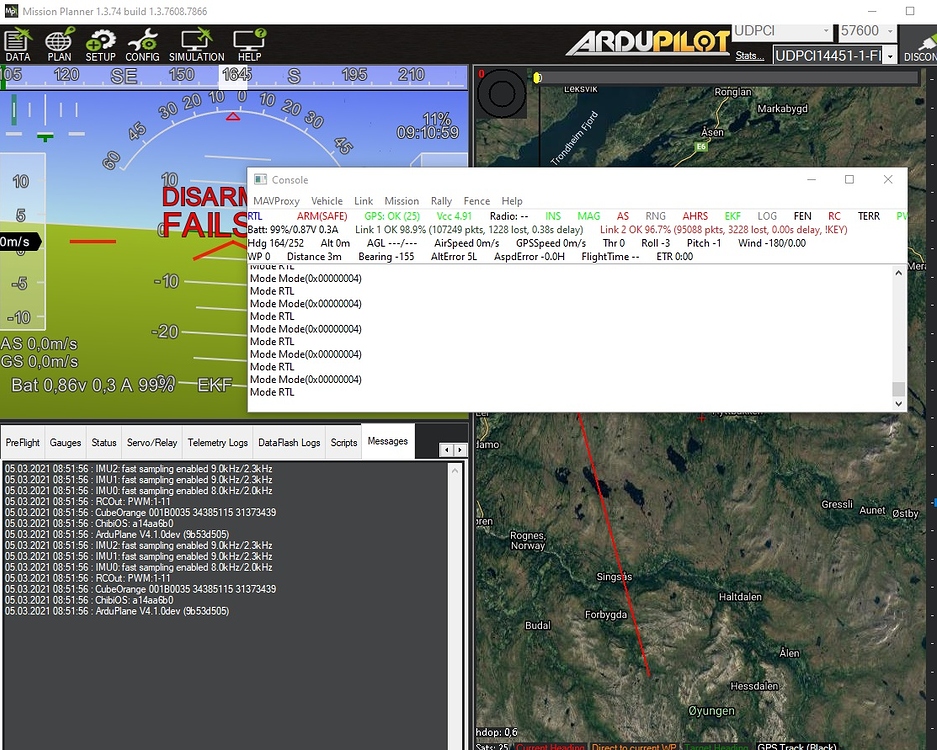Viewport: 937px width, 750px height.
Task: Click the yellow map slider handle
Action: (x=537, y=78)
